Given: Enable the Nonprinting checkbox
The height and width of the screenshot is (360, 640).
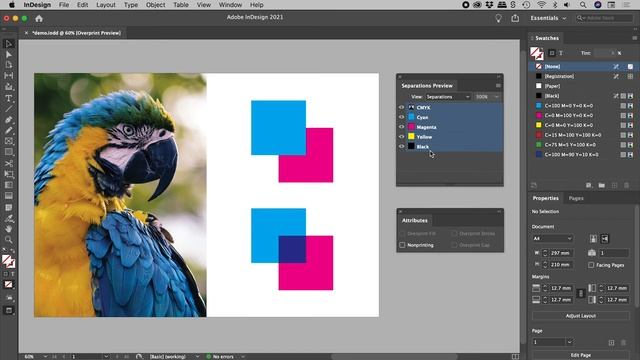Looking at the screenshot, I should pos(402,245).
